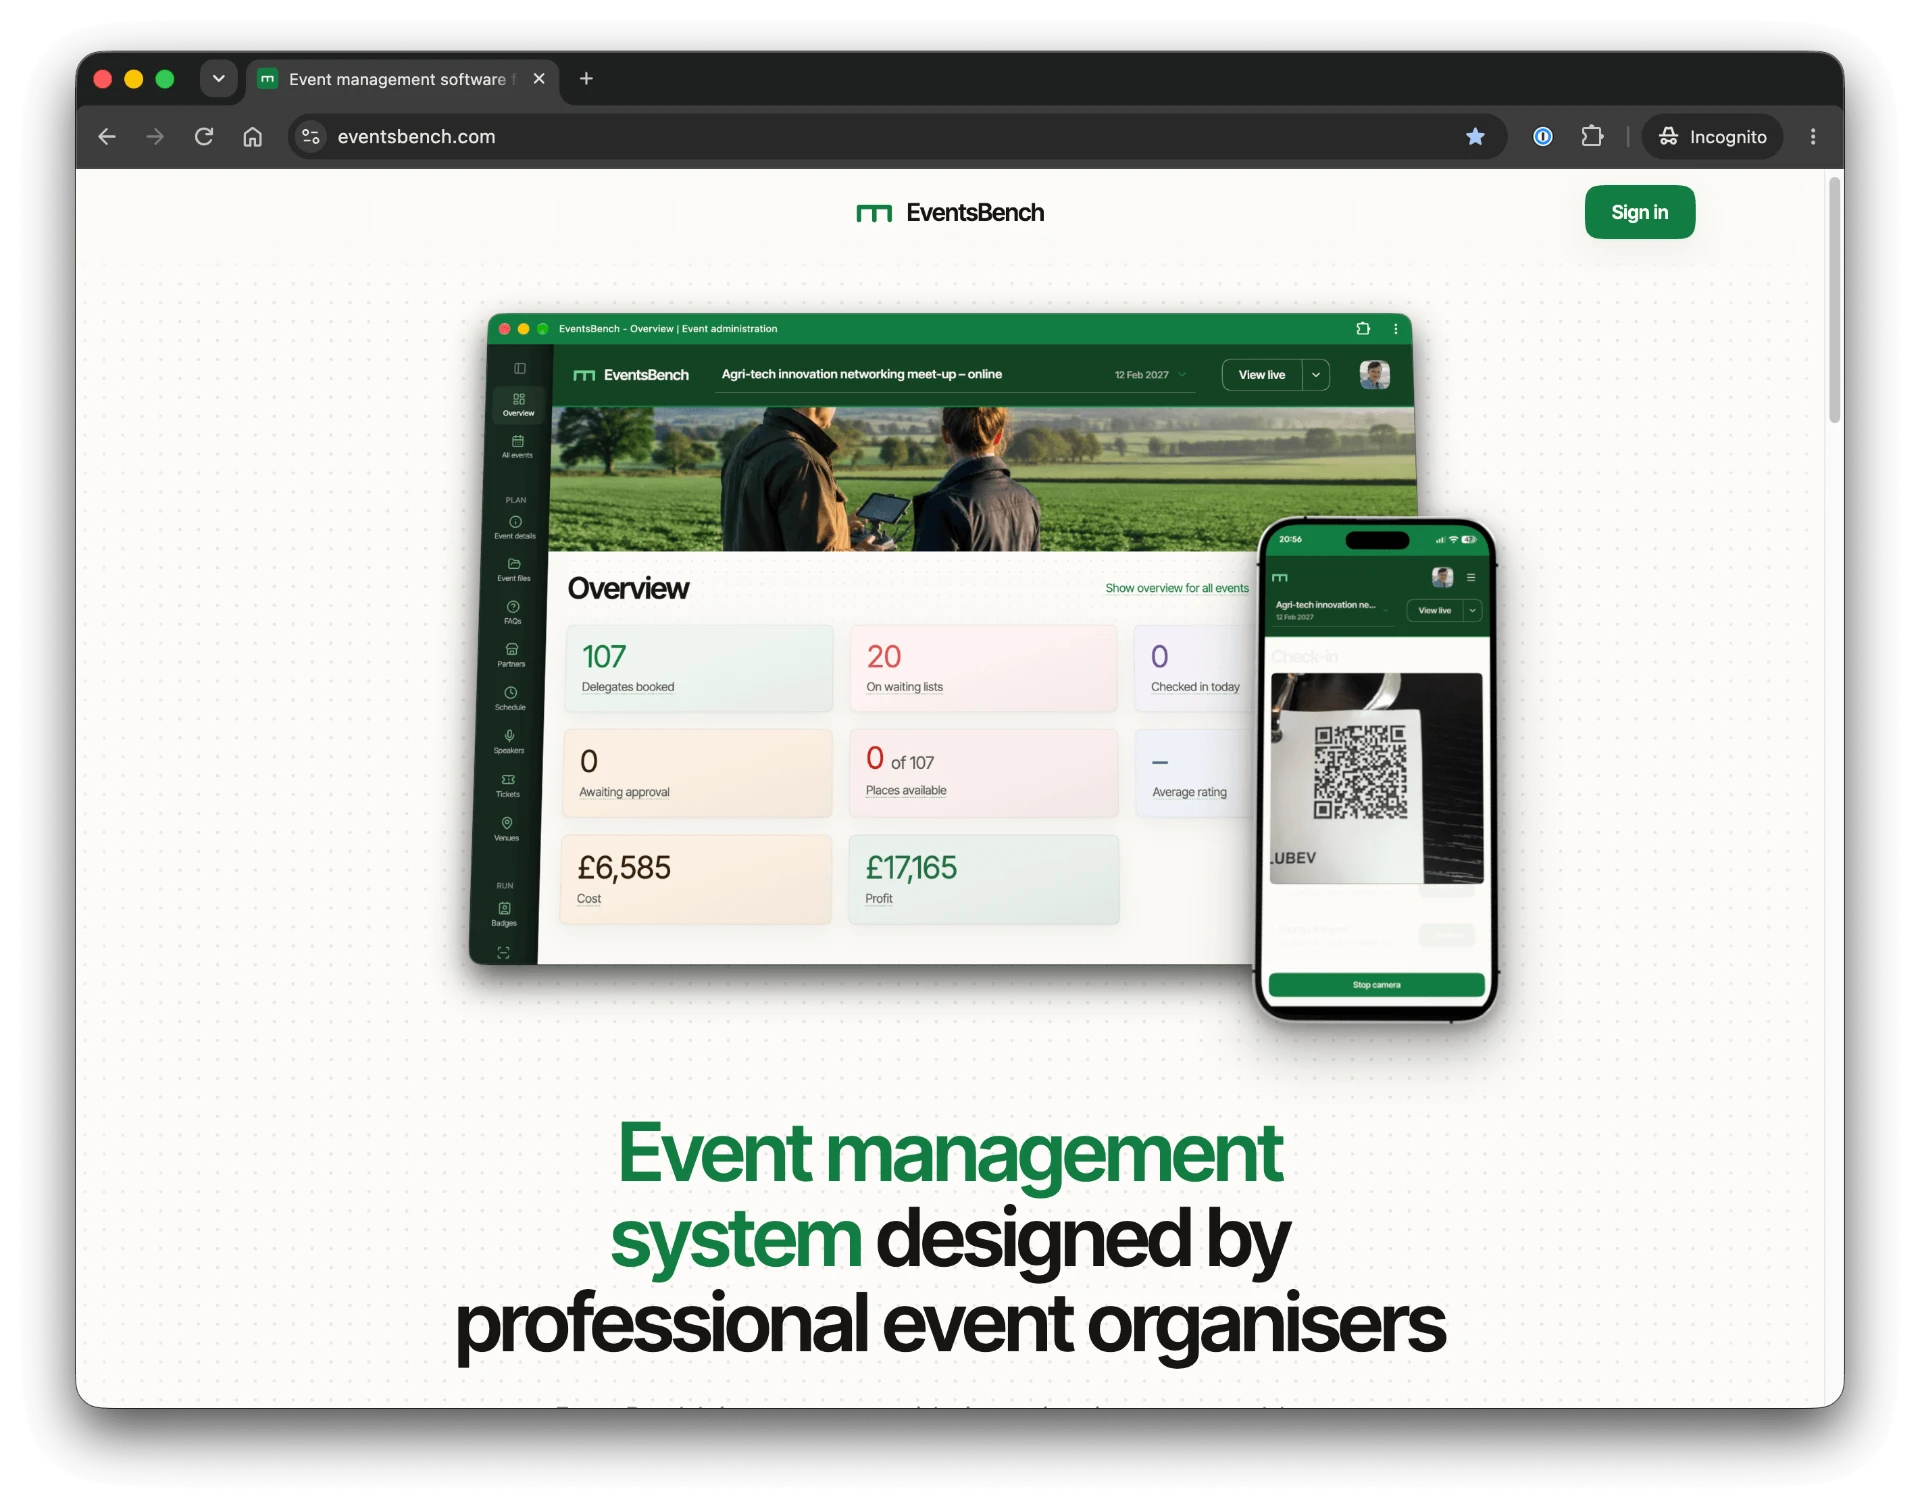Expand the arrow beside View live
This screenshot has height=1508, width=1920.
tap(1316, 375)
